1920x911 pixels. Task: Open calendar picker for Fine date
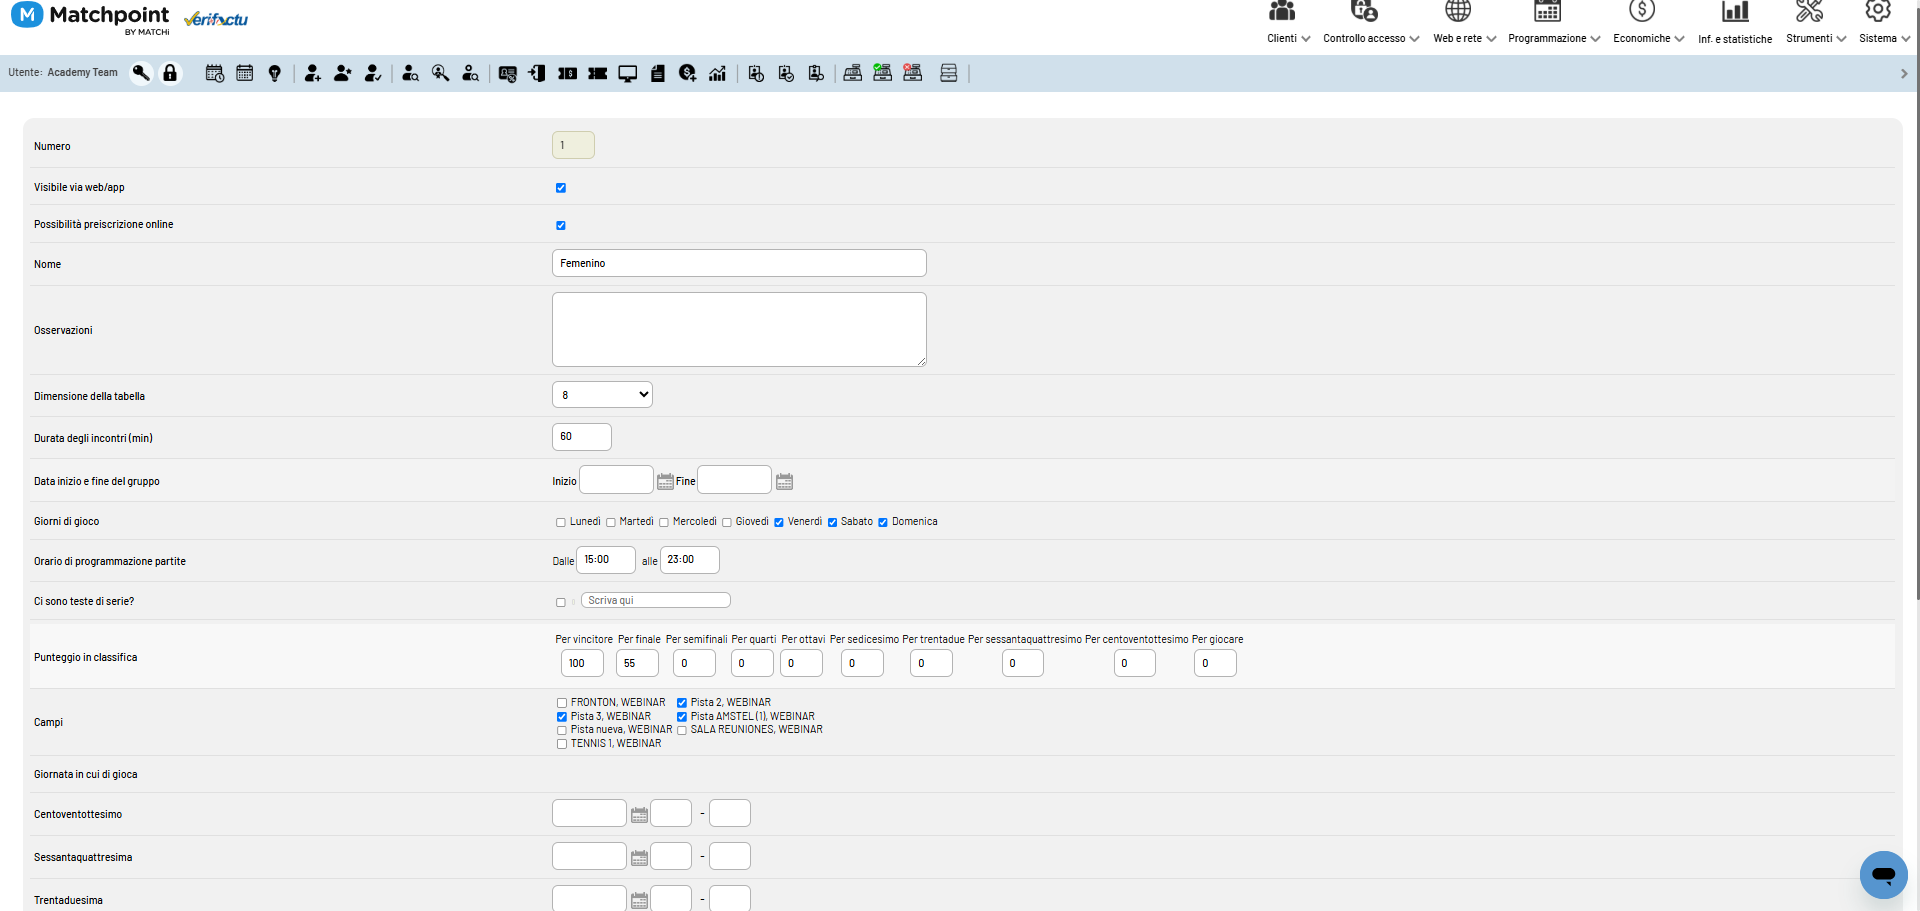pyautogui.click(x=785, y=482)
